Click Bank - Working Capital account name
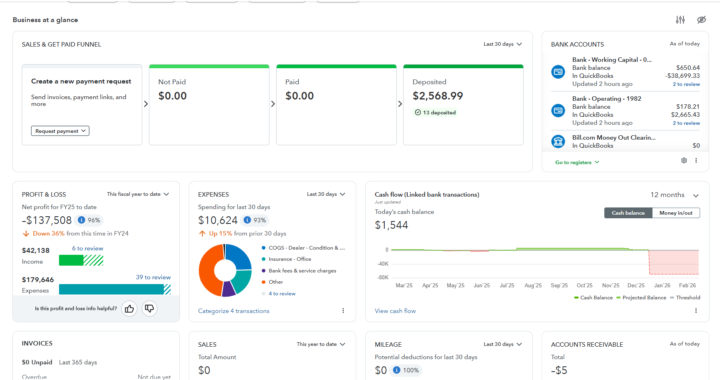Image resolution: width=720 pixels, height=380 pixels. click(612, 60)
